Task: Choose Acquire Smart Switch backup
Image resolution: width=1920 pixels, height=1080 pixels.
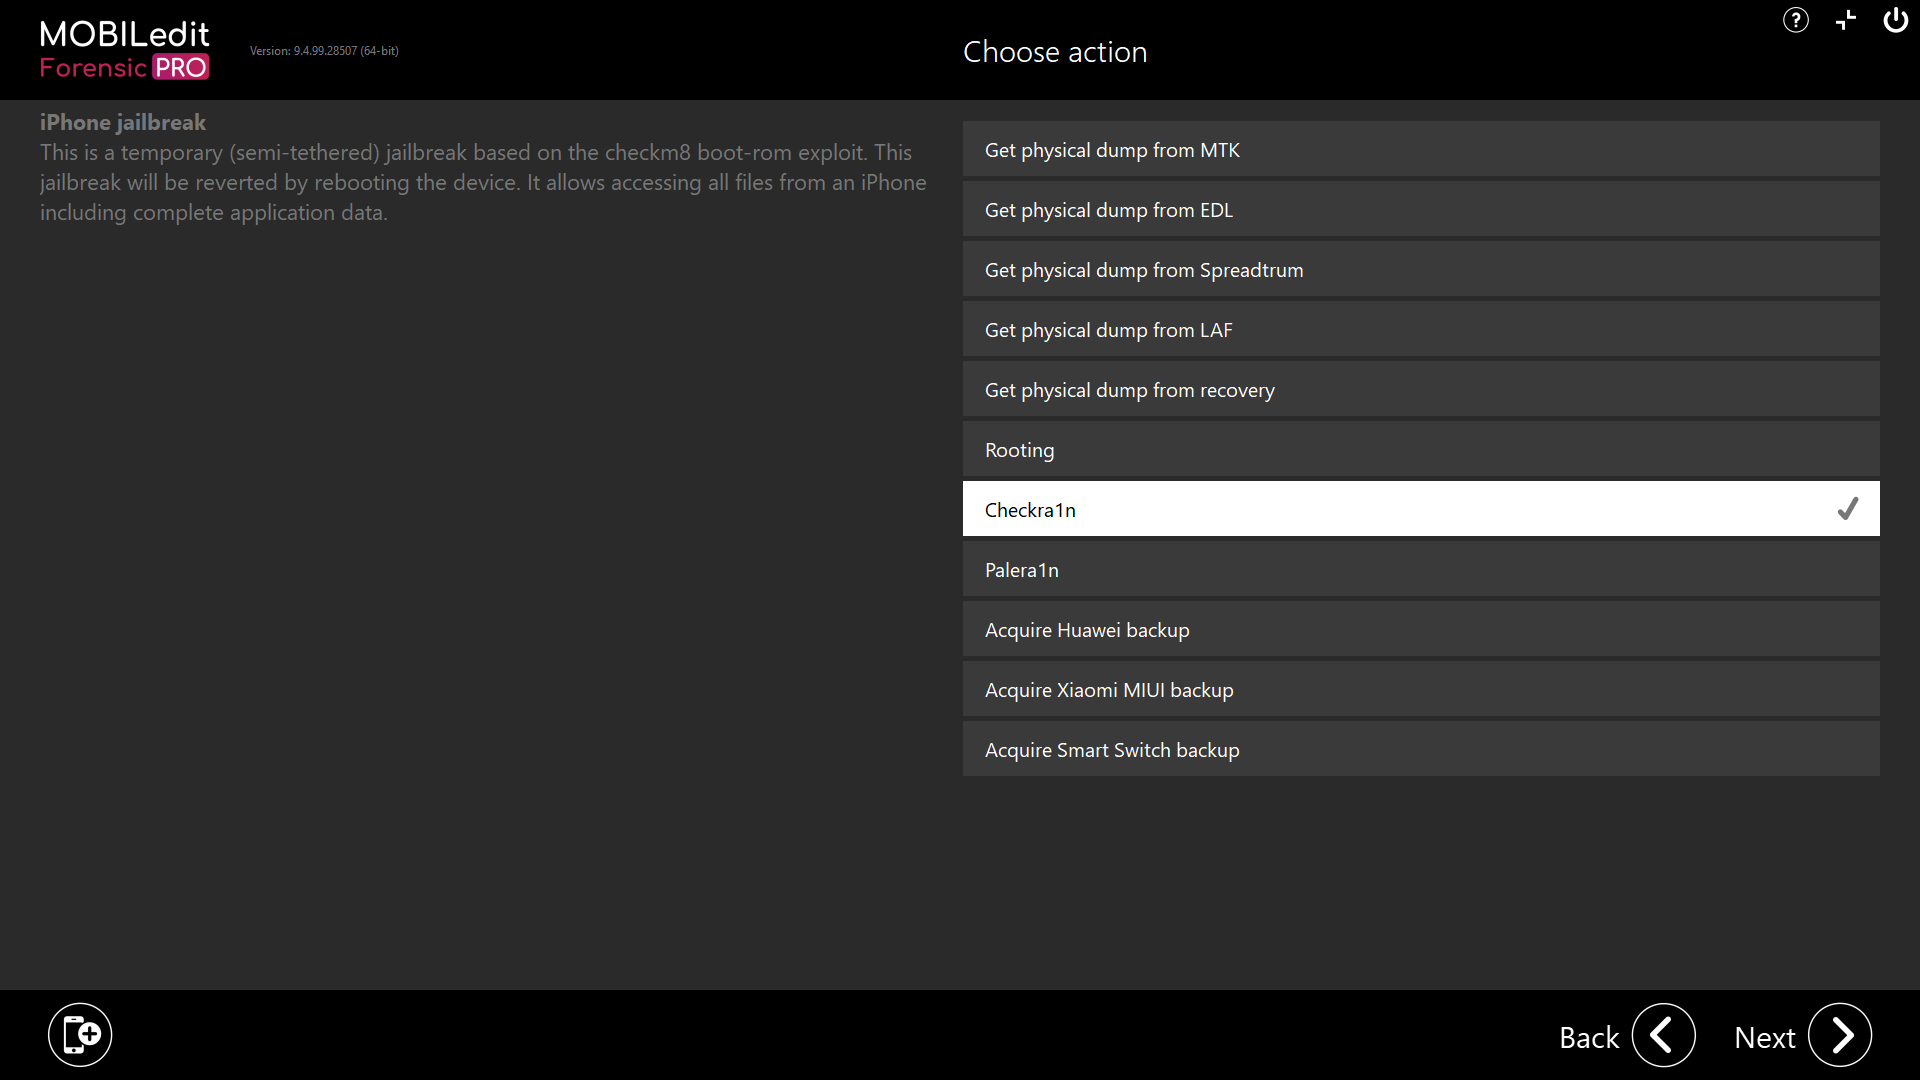Action: pos(1420,749)
